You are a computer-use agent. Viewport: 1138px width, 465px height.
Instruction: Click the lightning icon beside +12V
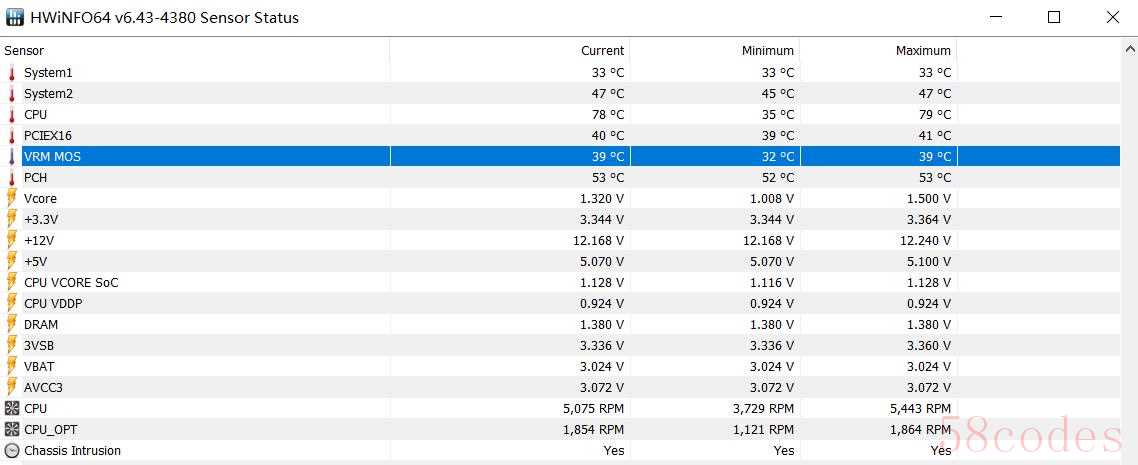(12, 240)
